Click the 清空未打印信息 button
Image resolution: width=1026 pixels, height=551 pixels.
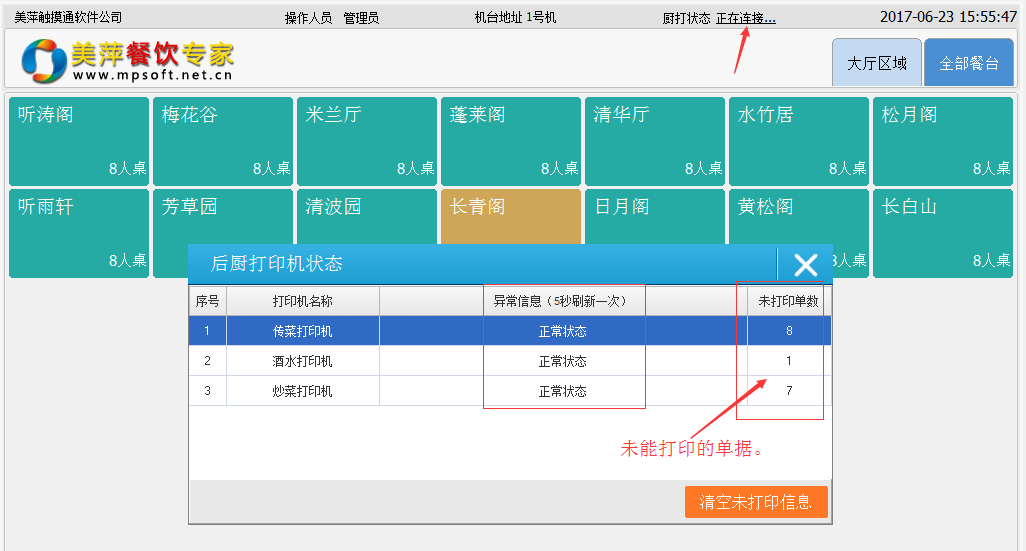tap(755, 502)
